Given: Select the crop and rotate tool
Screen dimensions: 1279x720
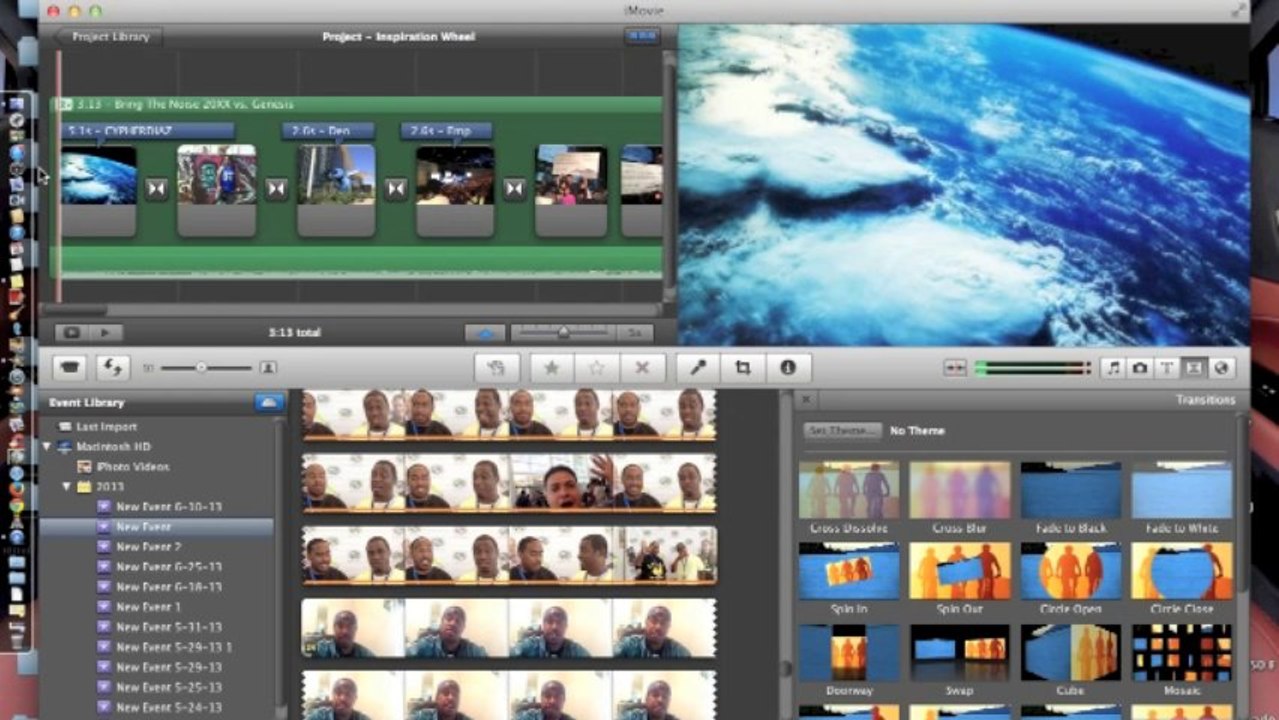Looking at the screenshot, I should click(x=742, y=368).
